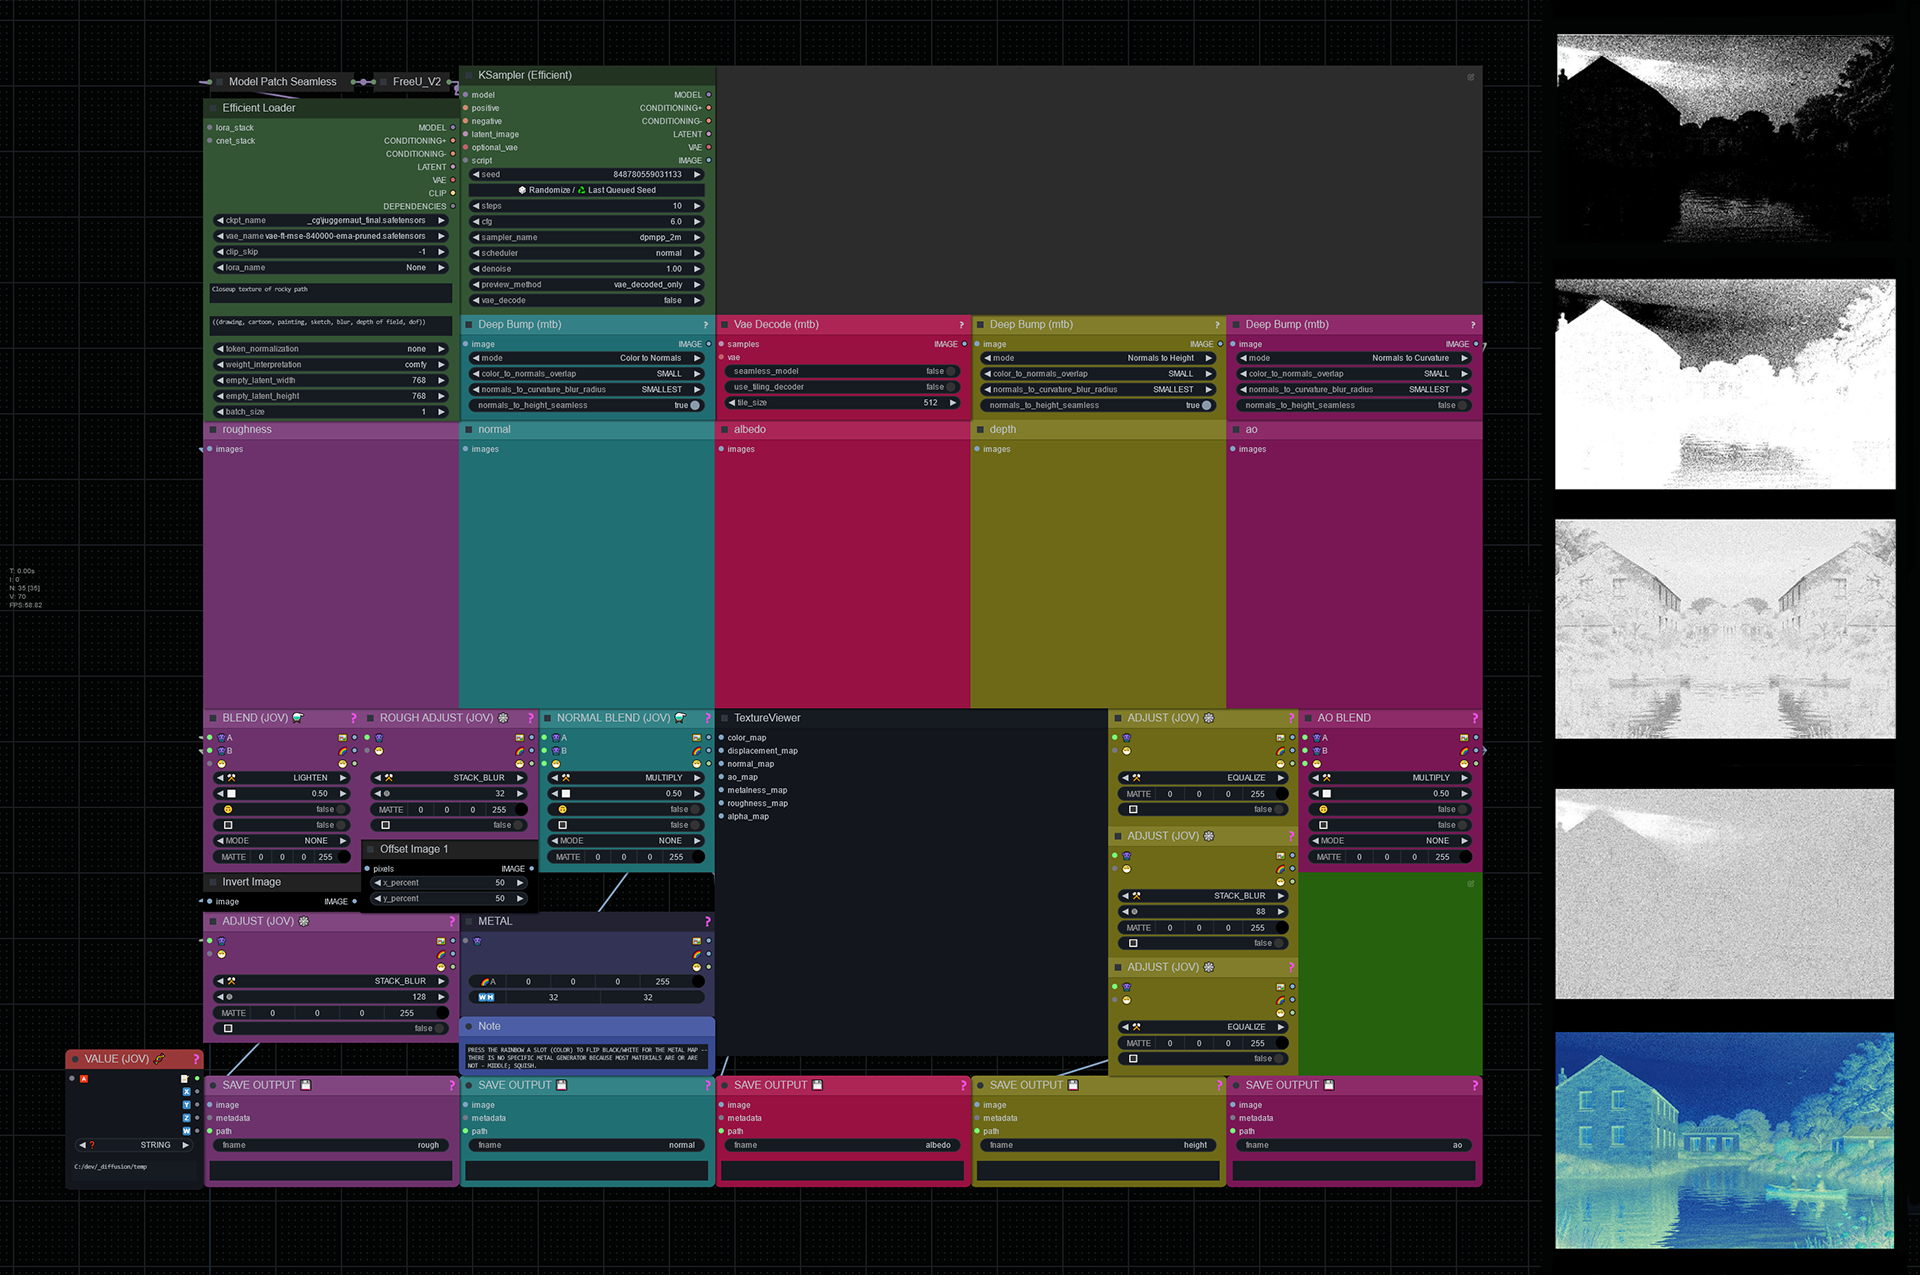Image resolution: width=1920 pixels, height=1275 pixels.
Task: Collapse the Invert Image node via its square
Action: click(x=213, y=882)
